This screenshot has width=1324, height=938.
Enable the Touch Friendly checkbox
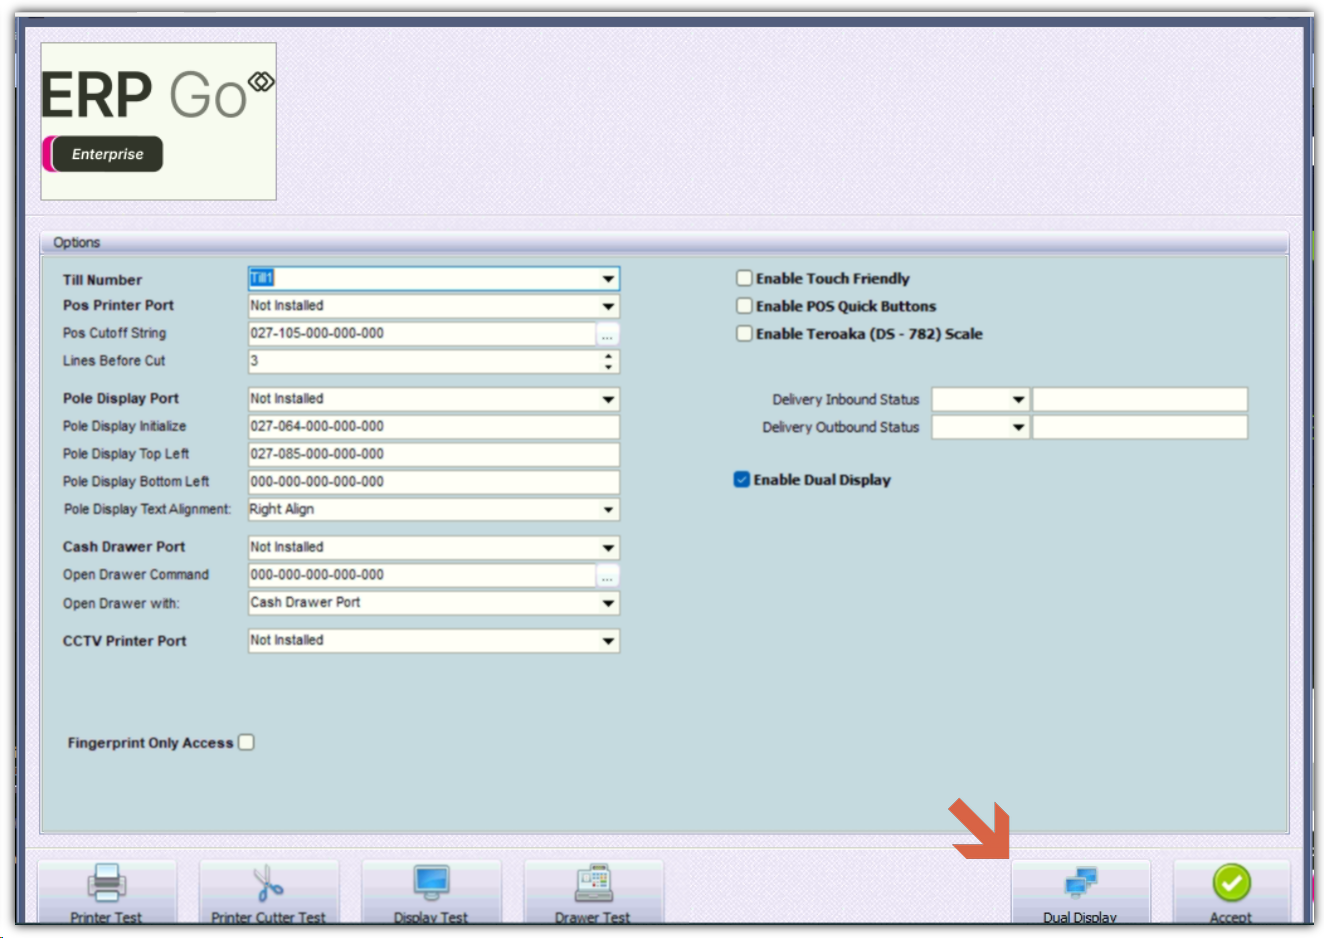click(744, 279)
